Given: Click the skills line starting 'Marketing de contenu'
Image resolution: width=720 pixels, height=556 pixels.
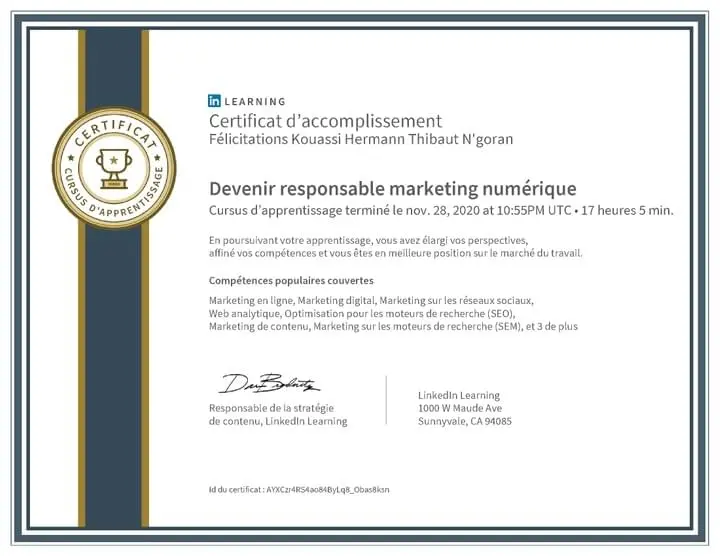Looking at the screenshot, I should (x=393, y=326).
